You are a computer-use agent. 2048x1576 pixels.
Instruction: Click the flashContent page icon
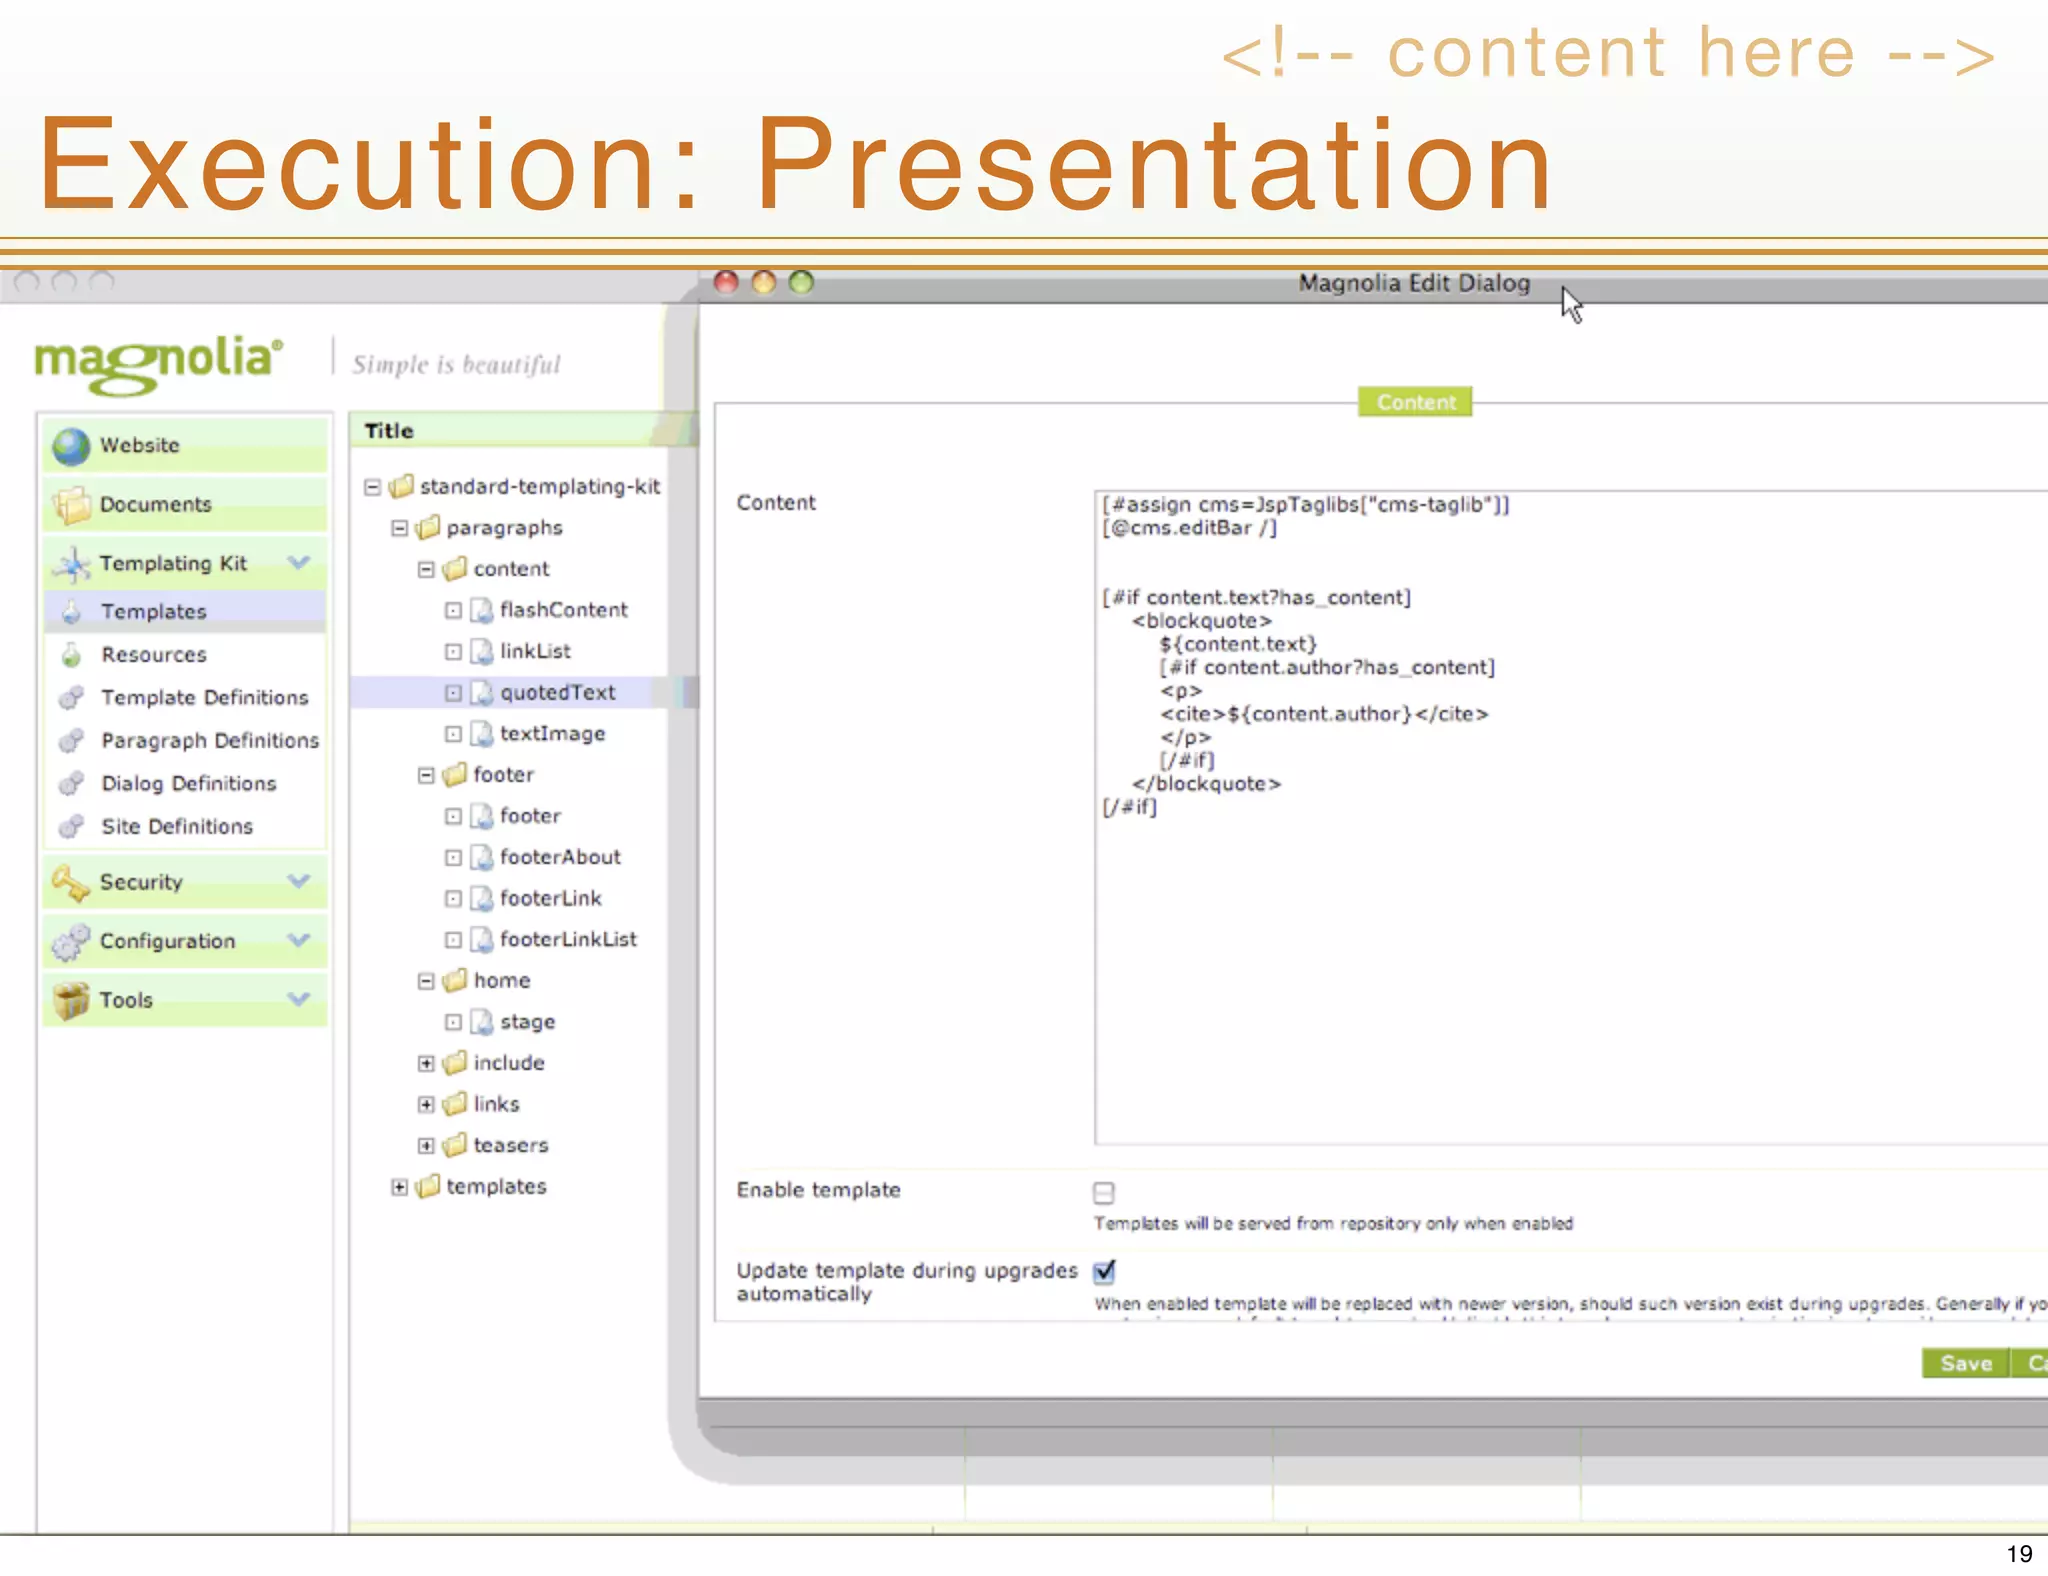(482, 610)
